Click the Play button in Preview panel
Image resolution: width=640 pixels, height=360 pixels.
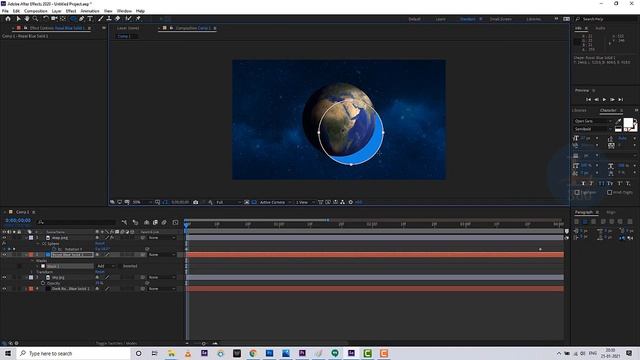coord(604,100)
